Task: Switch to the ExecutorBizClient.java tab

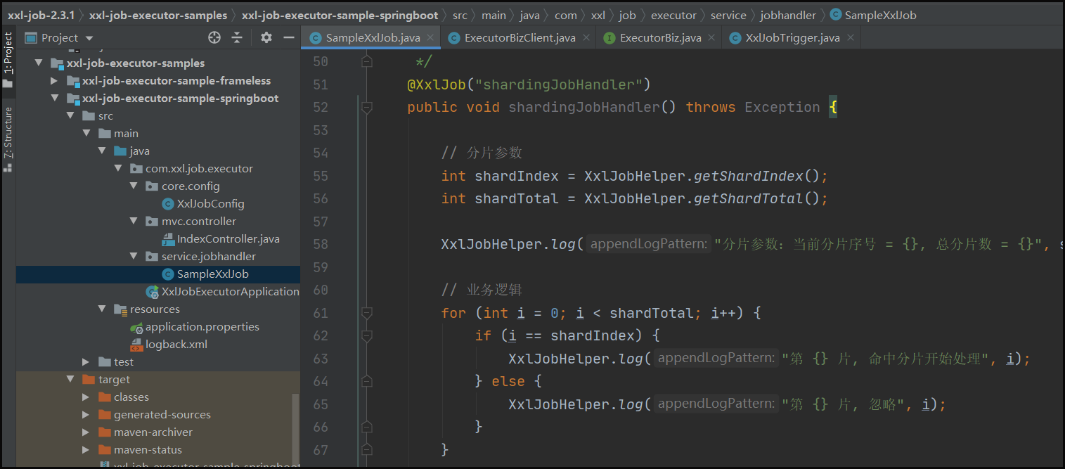Action: 520,38
